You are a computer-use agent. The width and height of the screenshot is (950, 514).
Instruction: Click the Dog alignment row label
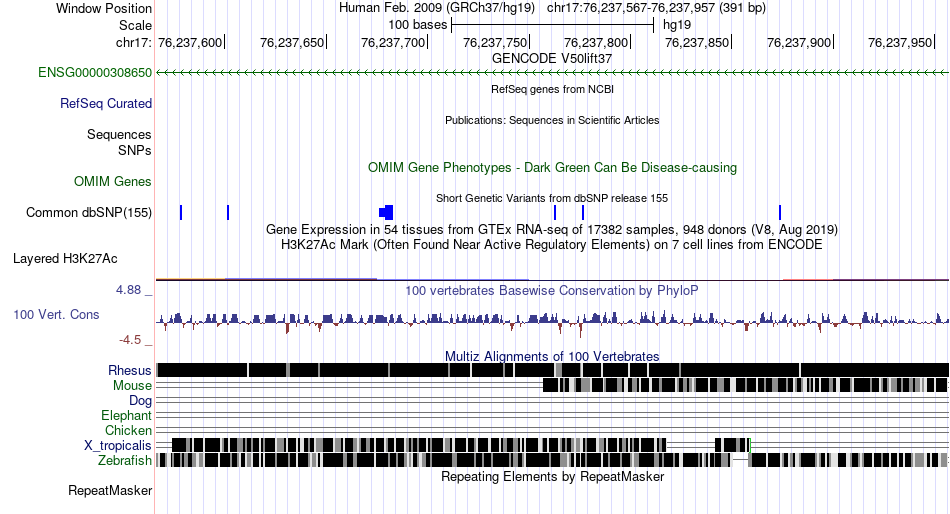141,401
